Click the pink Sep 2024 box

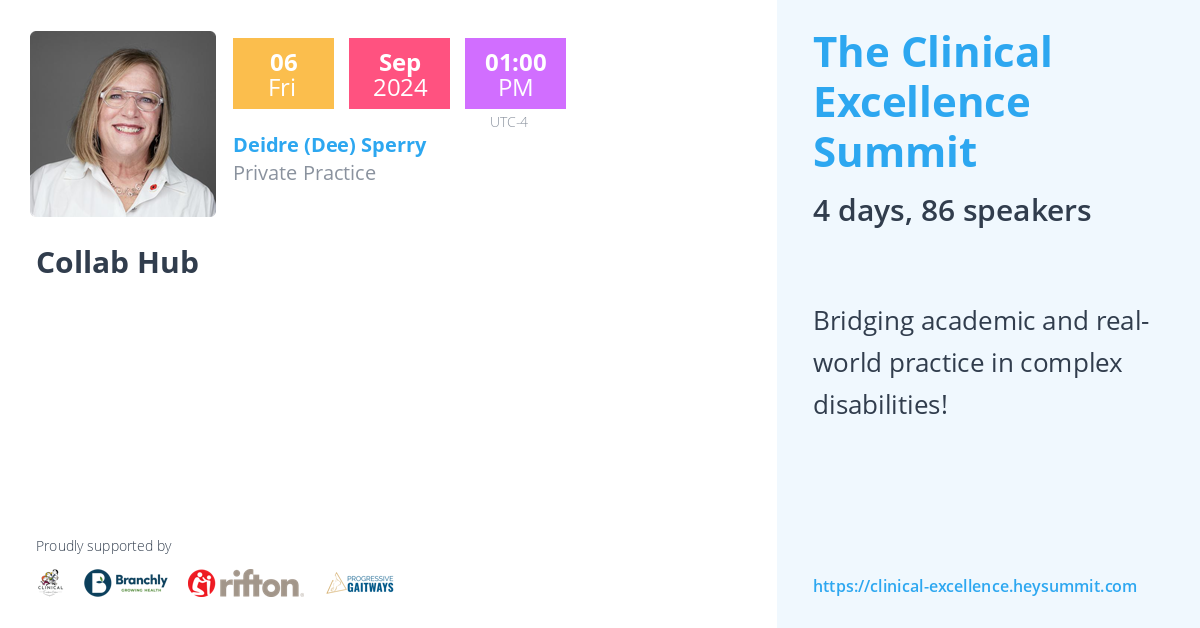point(399,74)
